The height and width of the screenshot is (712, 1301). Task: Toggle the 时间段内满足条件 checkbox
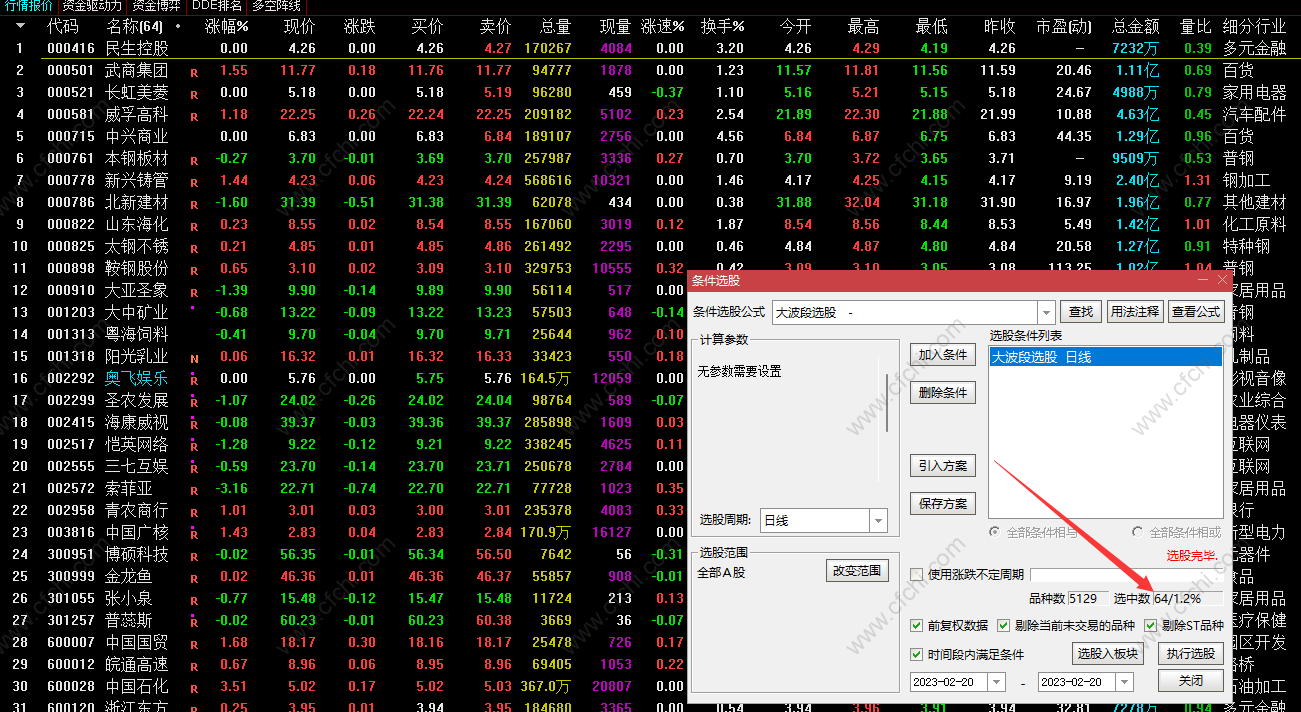coord(917,655)
